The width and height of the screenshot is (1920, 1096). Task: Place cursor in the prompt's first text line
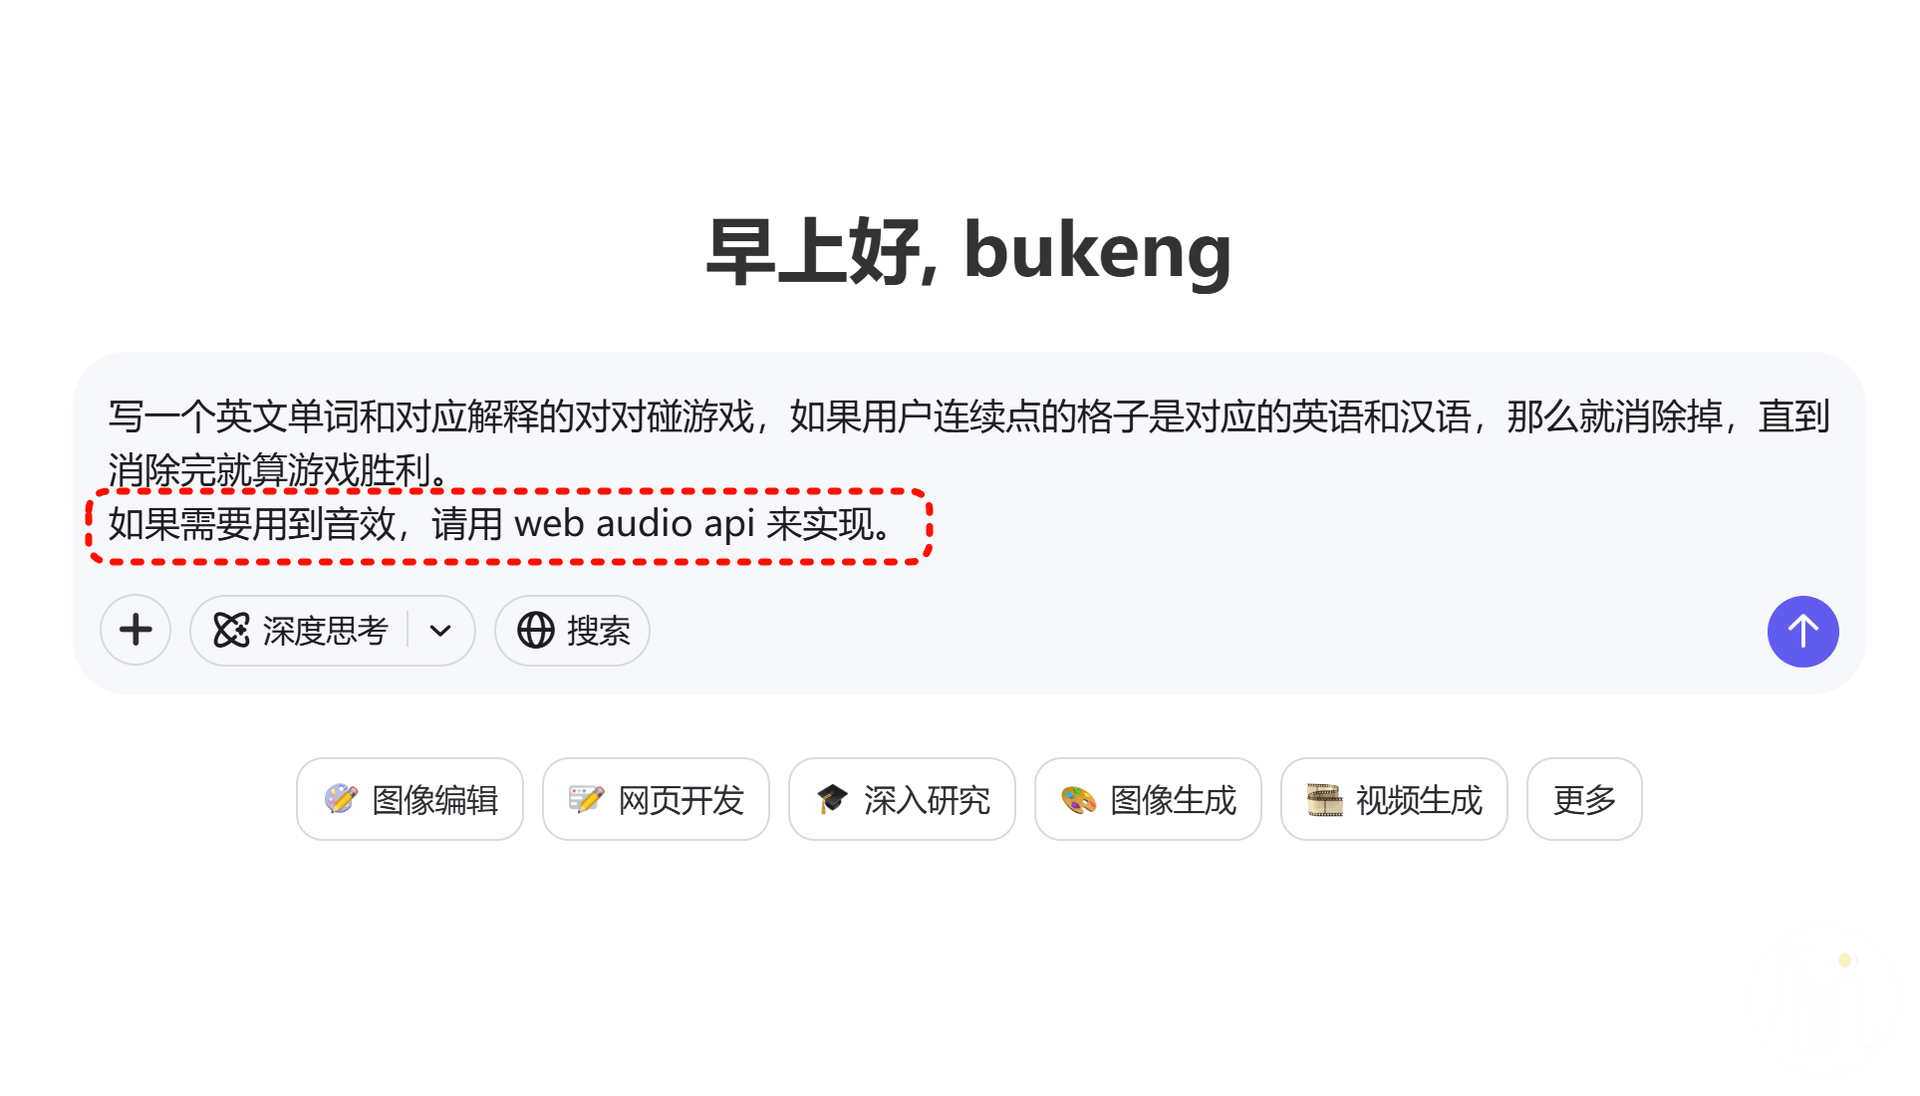tap(968, 417)
